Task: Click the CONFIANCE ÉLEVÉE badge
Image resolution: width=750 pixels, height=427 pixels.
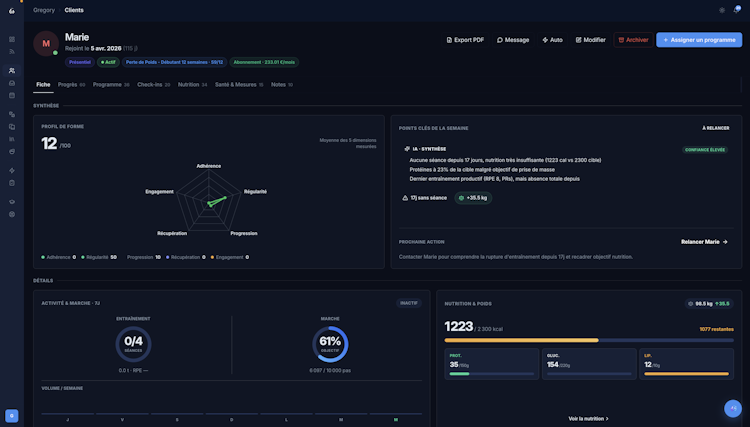Action: tap(705, 150)
